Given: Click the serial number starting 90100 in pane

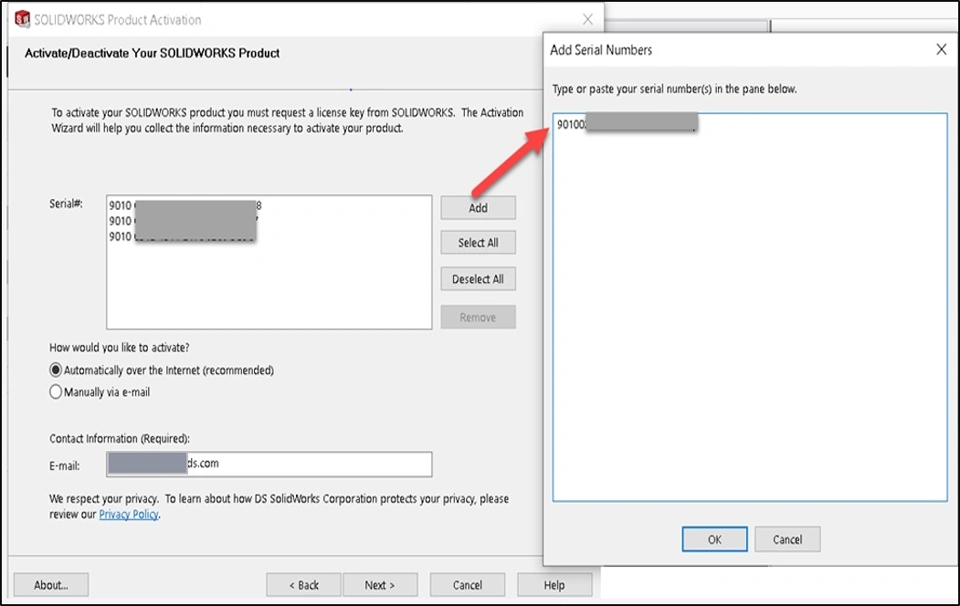Looking at the screenshot, I should [x=627, y=124].
